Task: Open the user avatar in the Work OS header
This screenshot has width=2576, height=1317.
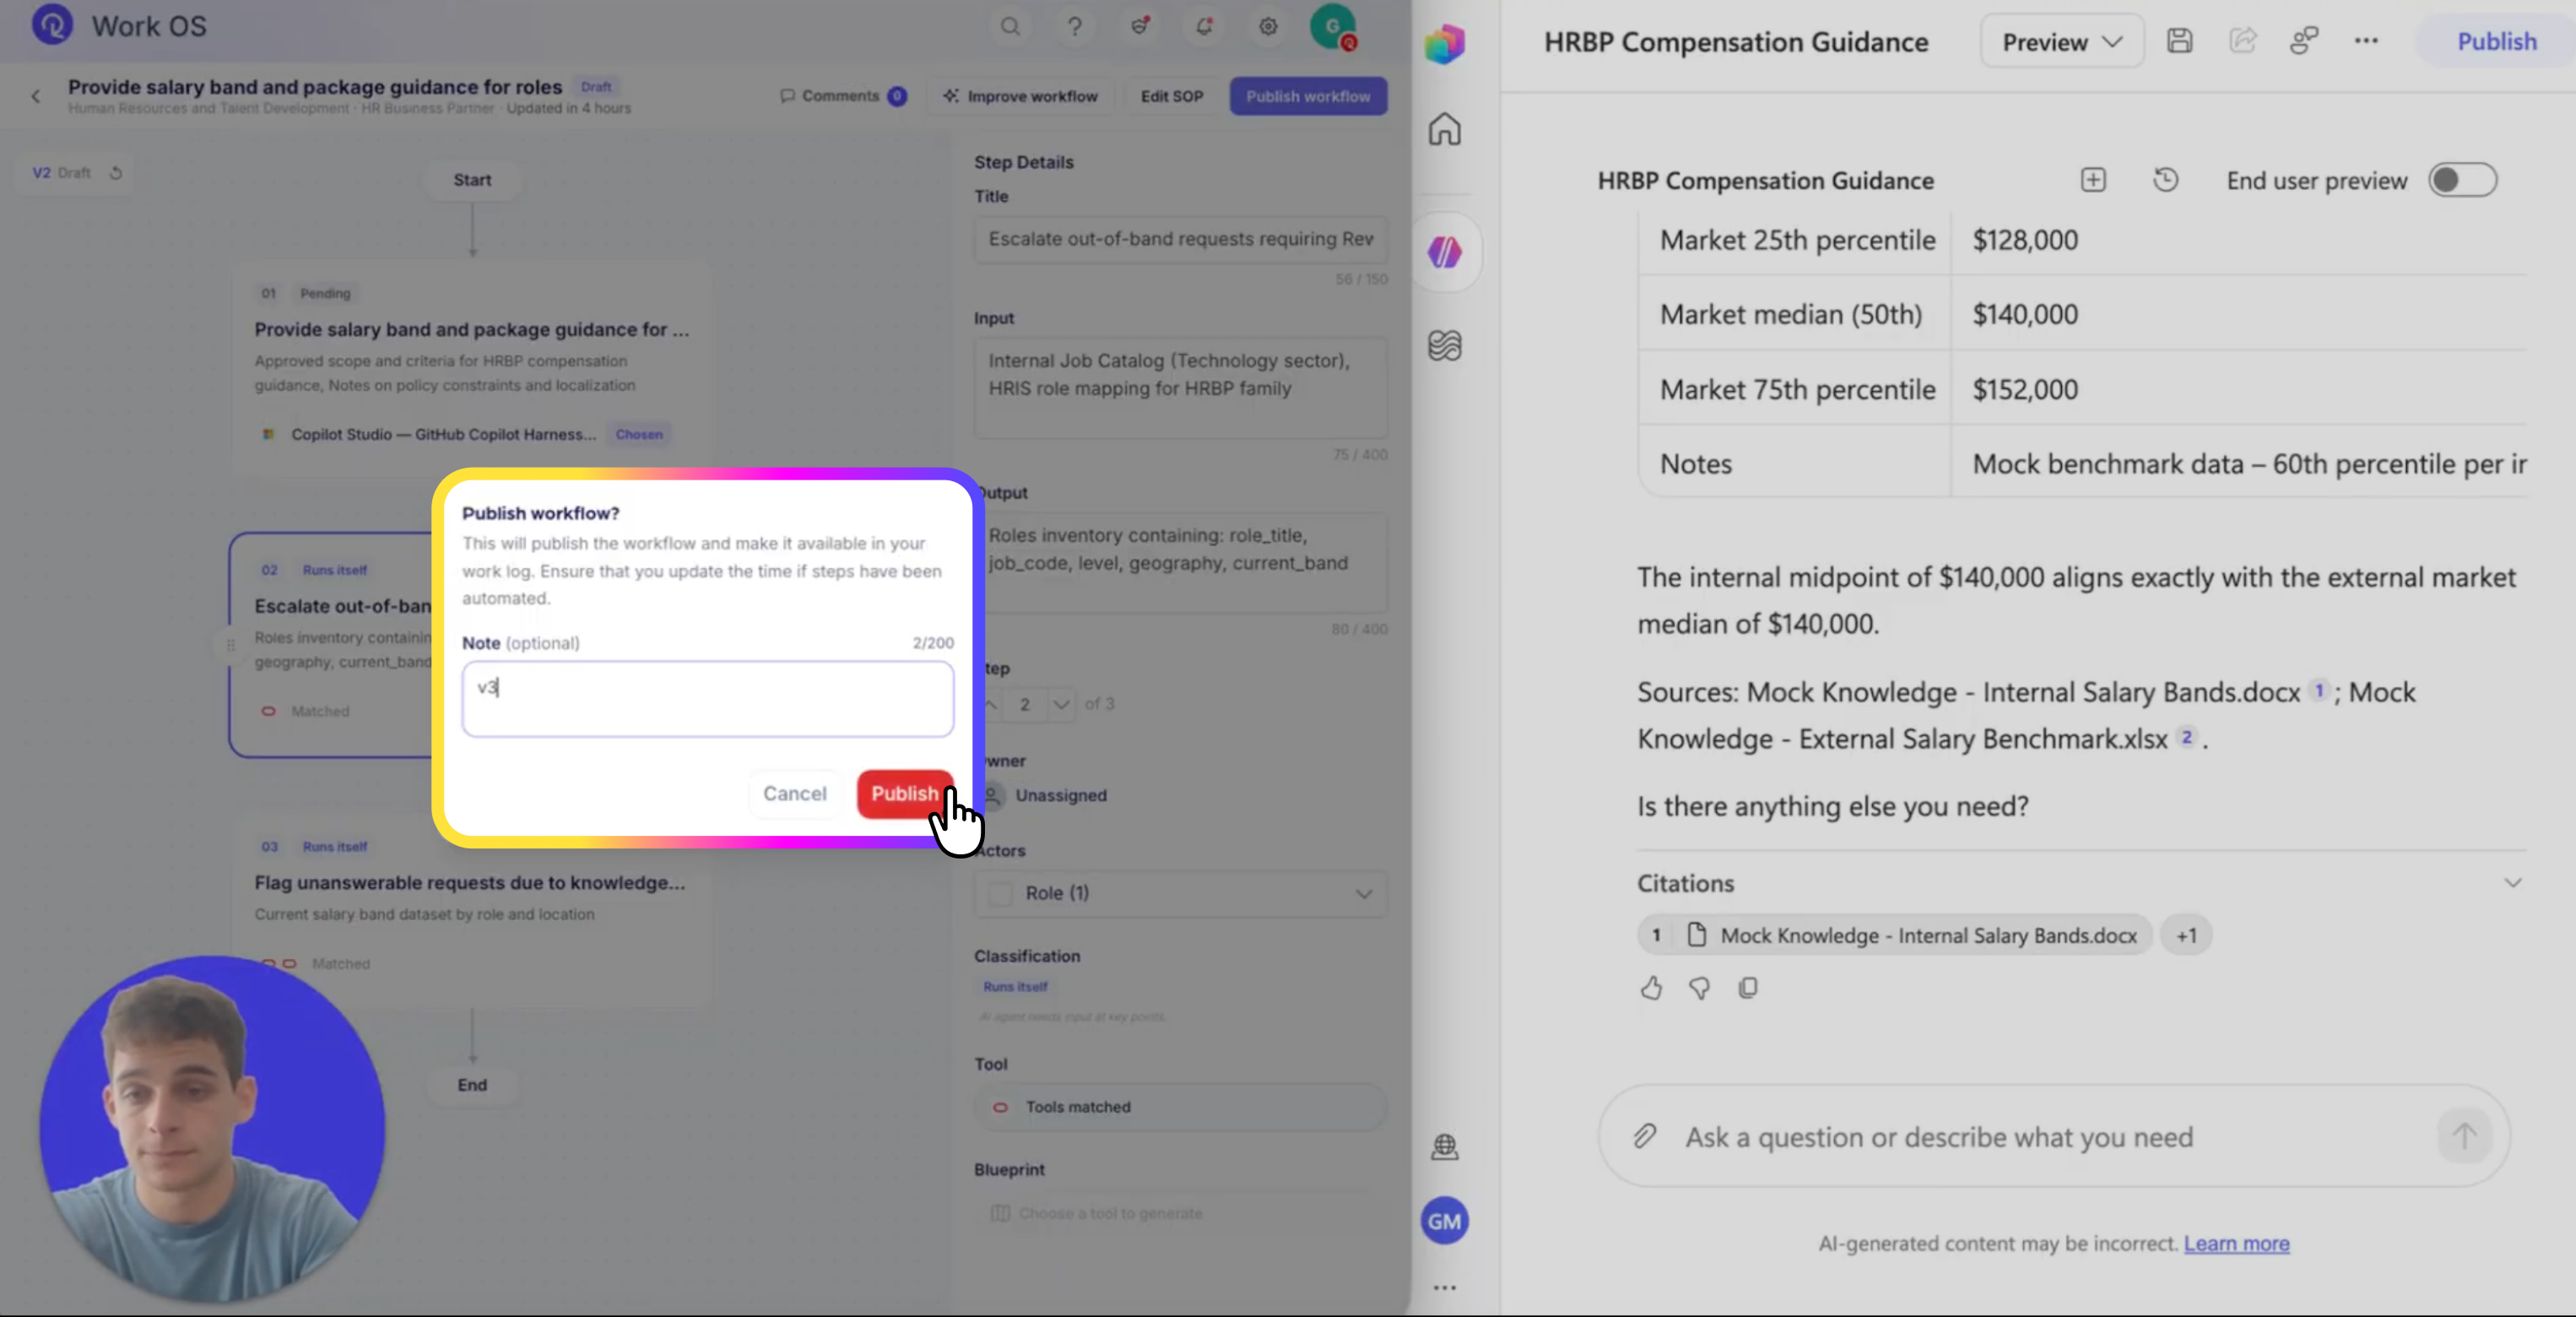Action: [1333, 26]
